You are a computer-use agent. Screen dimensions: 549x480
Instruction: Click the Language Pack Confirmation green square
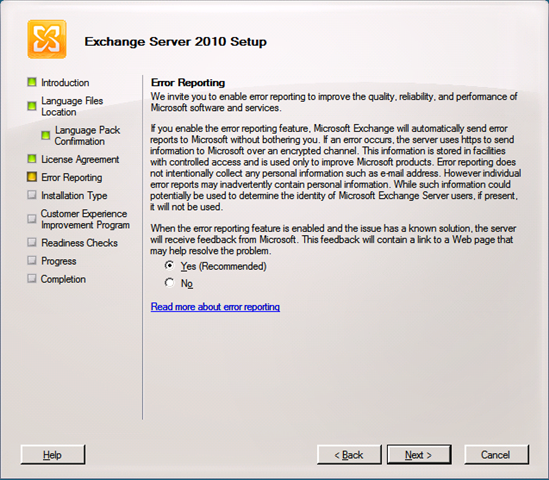click(46, 135)
